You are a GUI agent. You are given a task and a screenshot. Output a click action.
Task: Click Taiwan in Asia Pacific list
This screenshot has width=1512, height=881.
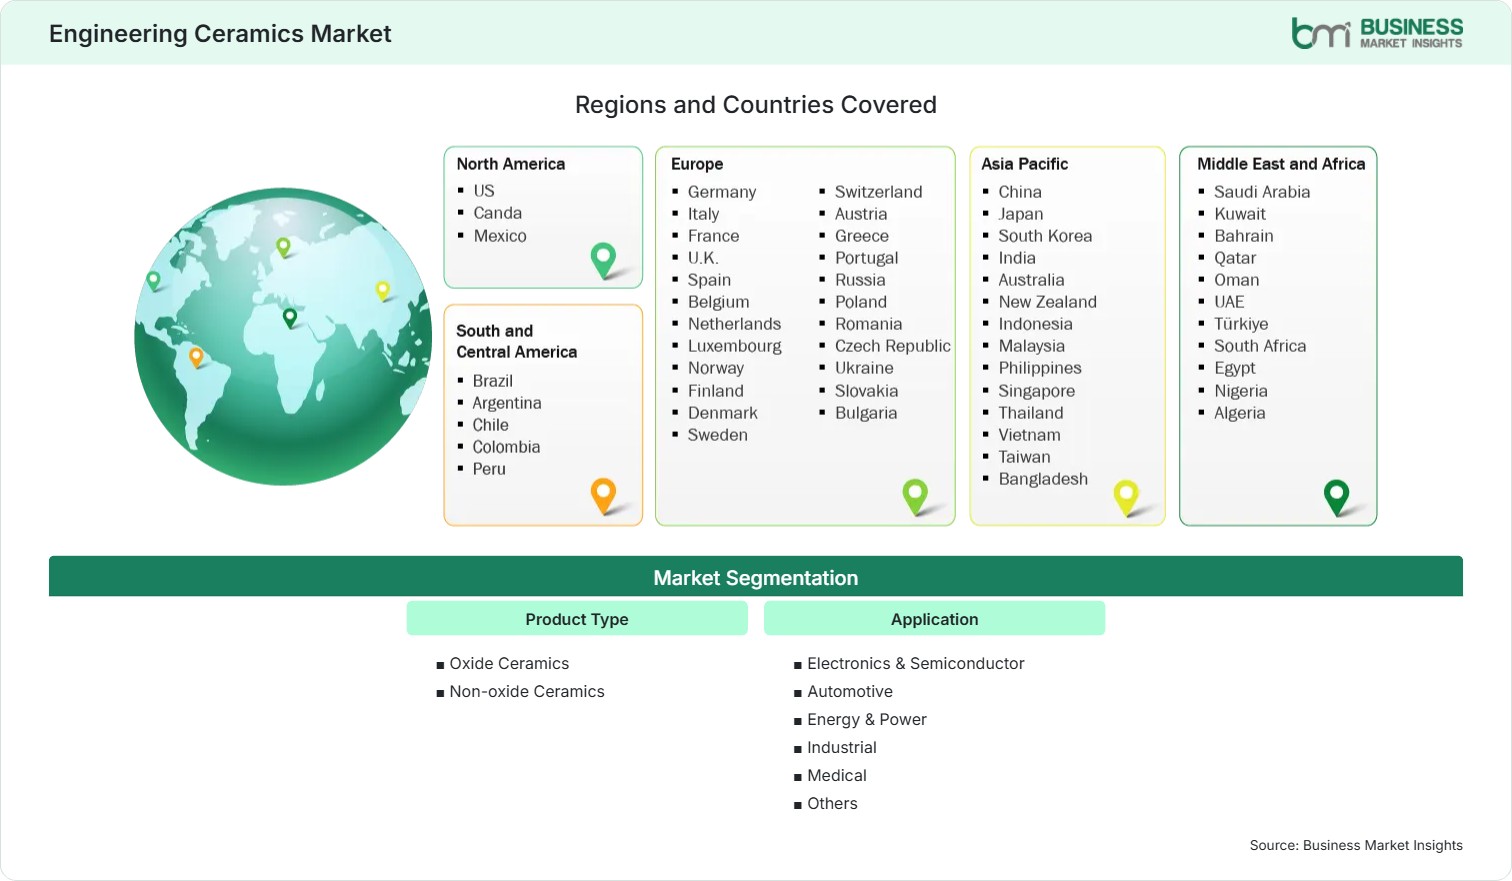(x=1024, y=457)
